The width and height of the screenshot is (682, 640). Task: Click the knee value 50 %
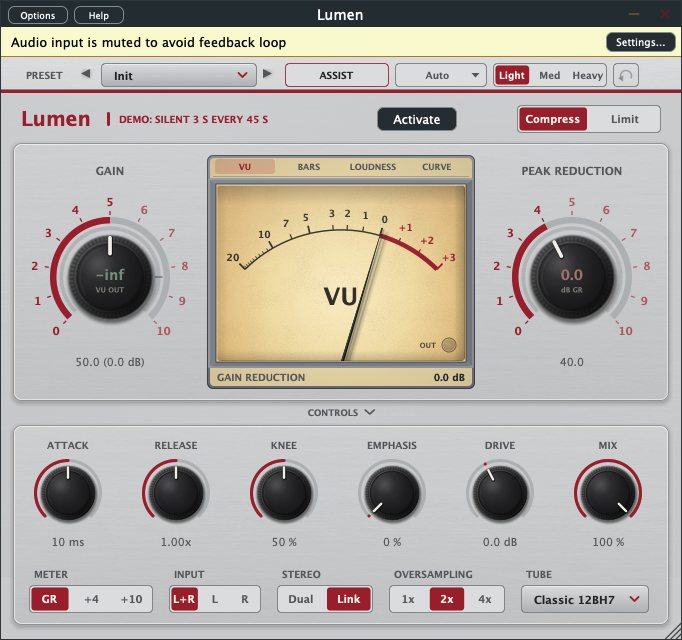point(284,542)
